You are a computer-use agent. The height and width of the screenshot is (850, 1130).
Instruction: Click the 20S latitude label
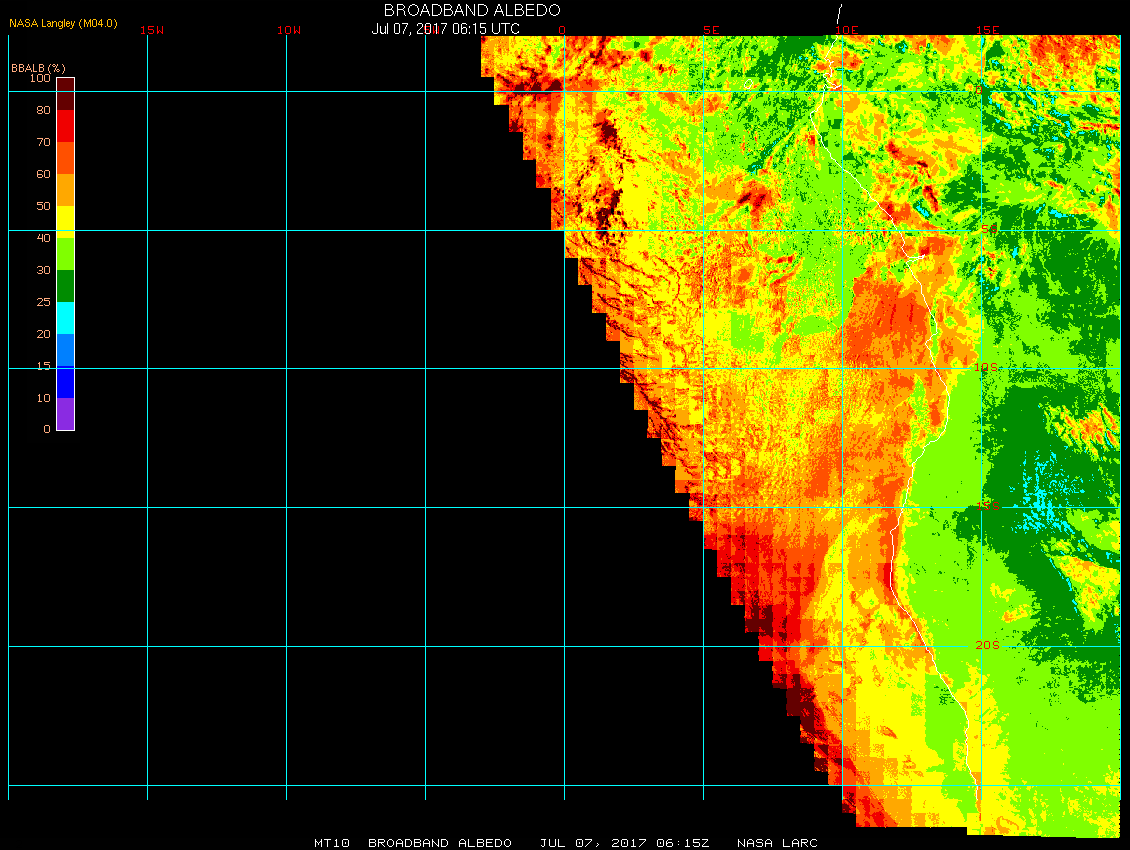pyautogui.click(x=987, y=645)
